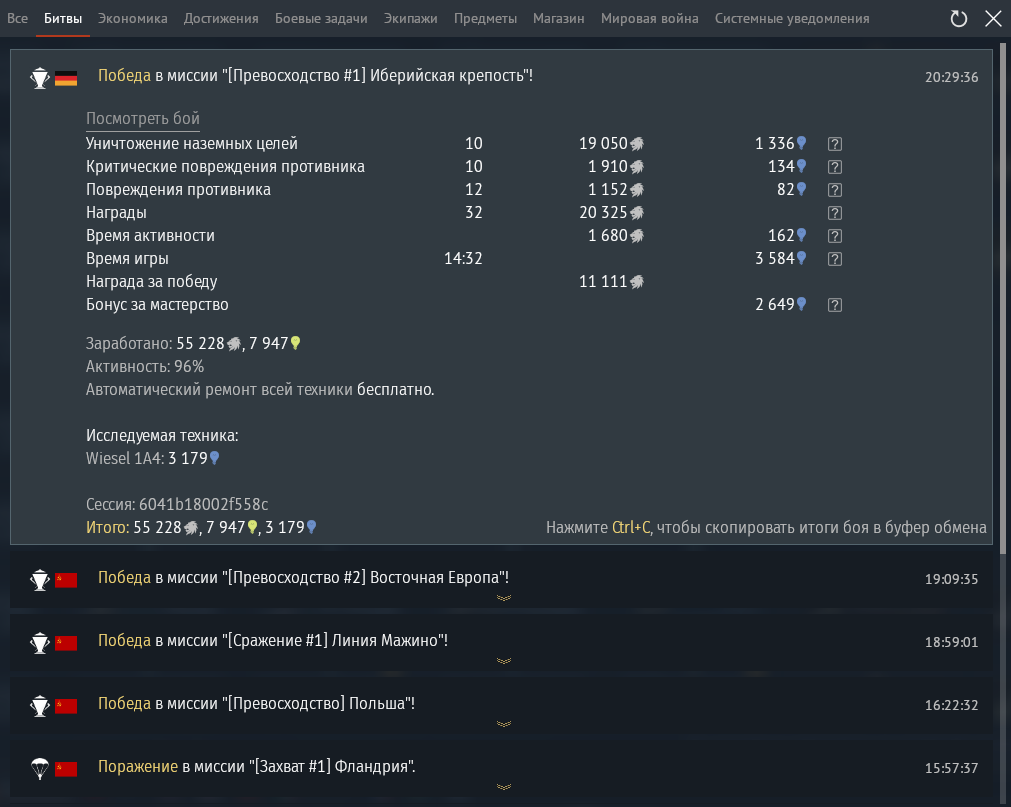1011x807 pixels.
Task: Close the messages window with X icon
Action: point(994,19)
